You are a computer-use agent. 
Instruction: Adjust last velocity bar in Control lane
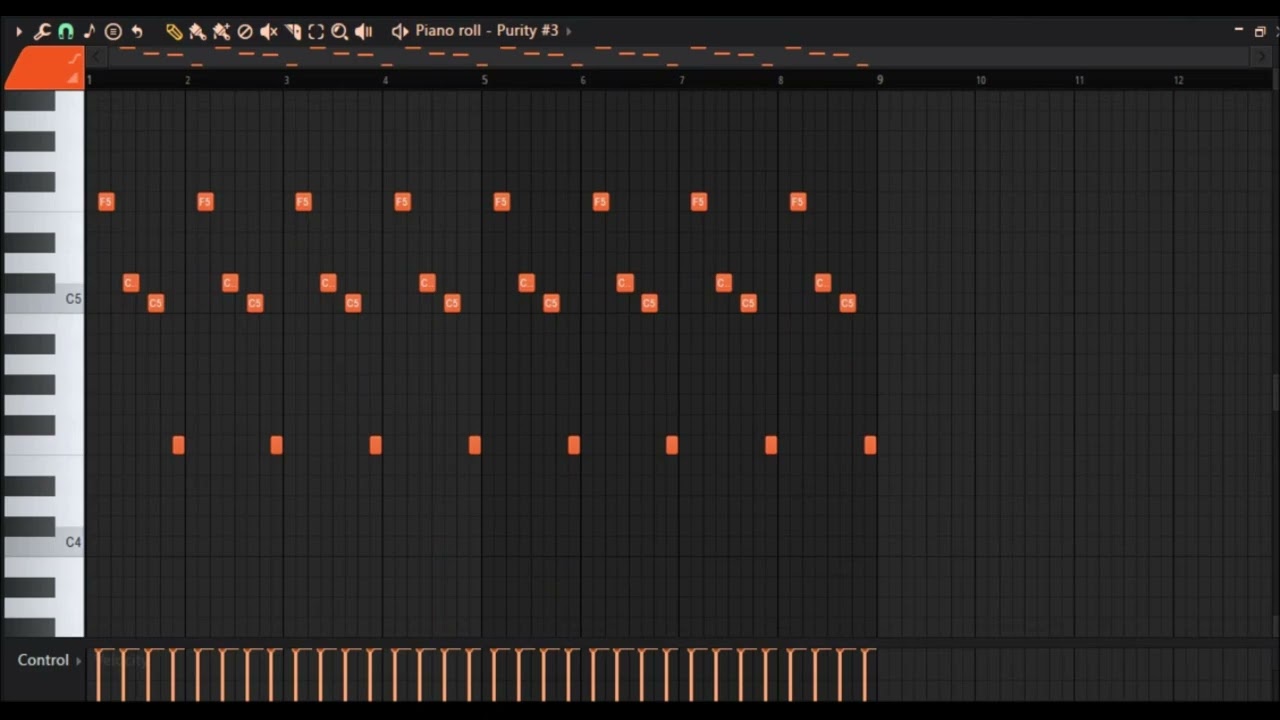(864, 675)
